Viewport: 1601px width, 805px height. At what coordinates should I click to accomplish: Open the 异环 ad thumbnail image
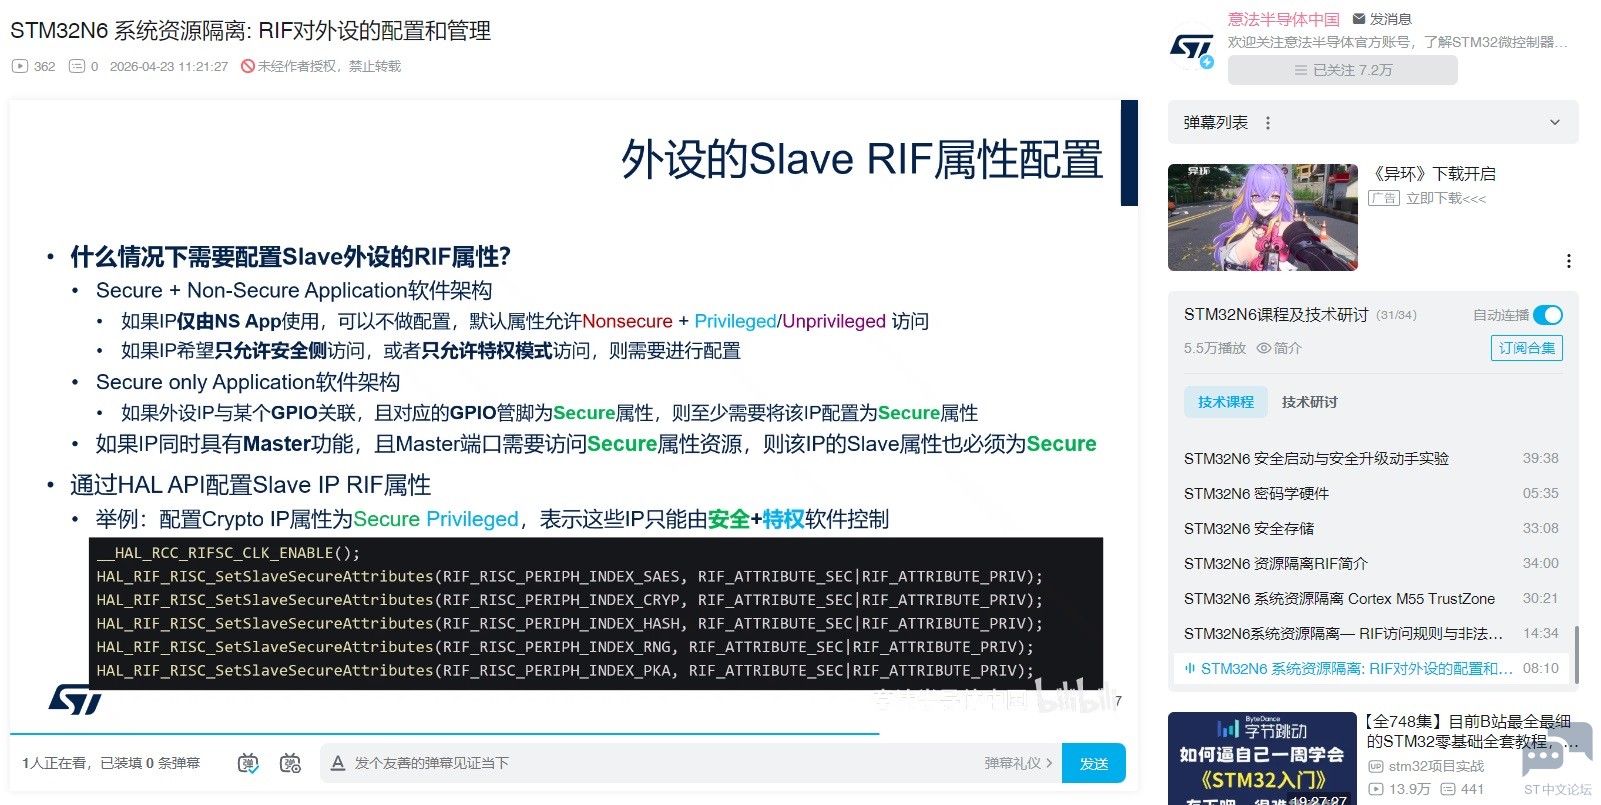[1263, 217]
